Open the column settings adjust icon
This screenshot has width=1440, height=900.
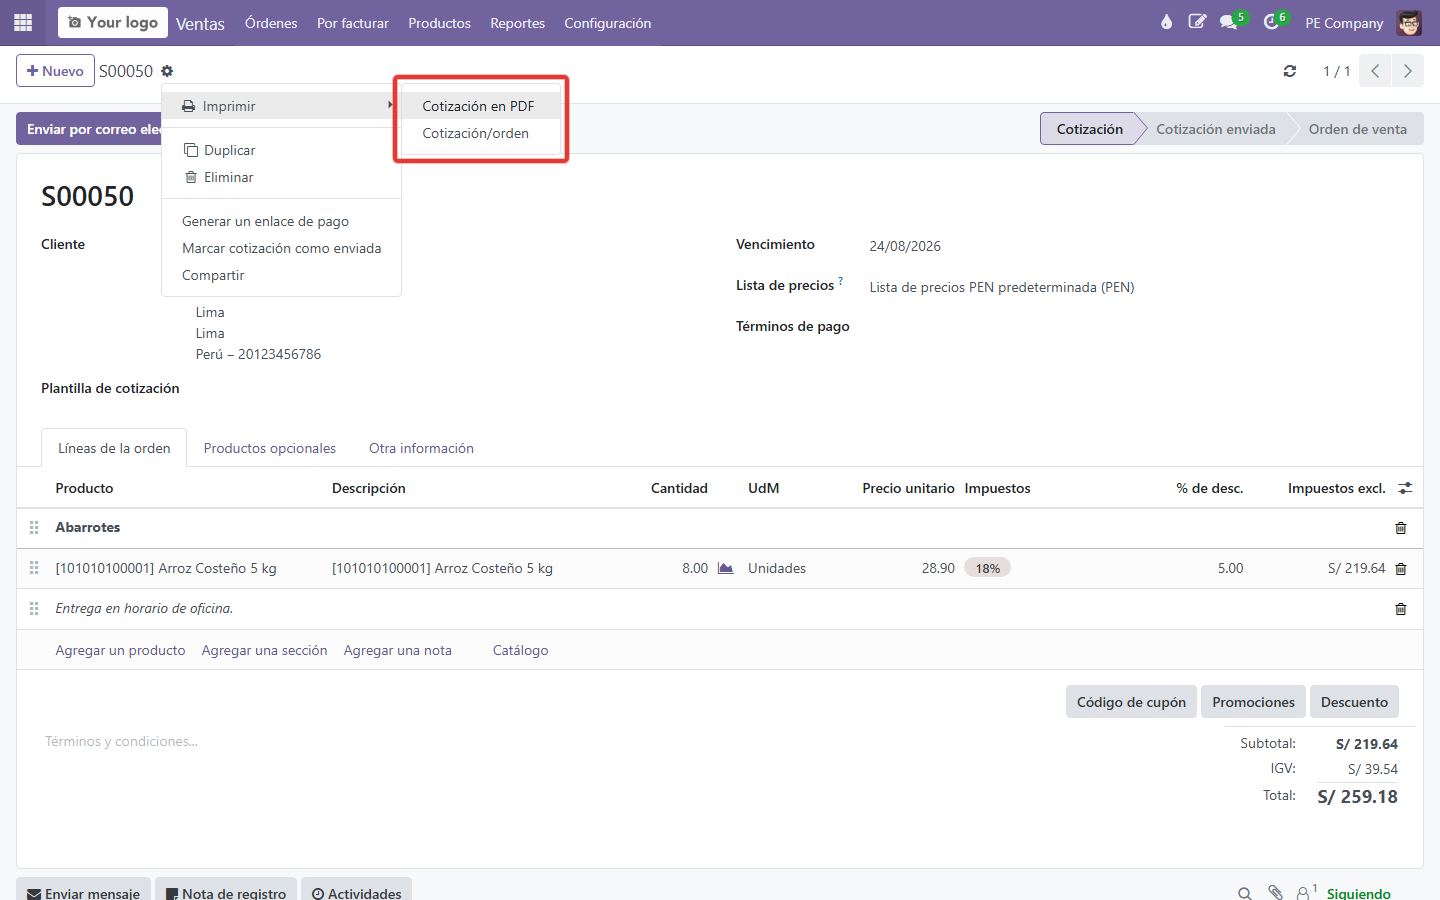click(1405, 488)
